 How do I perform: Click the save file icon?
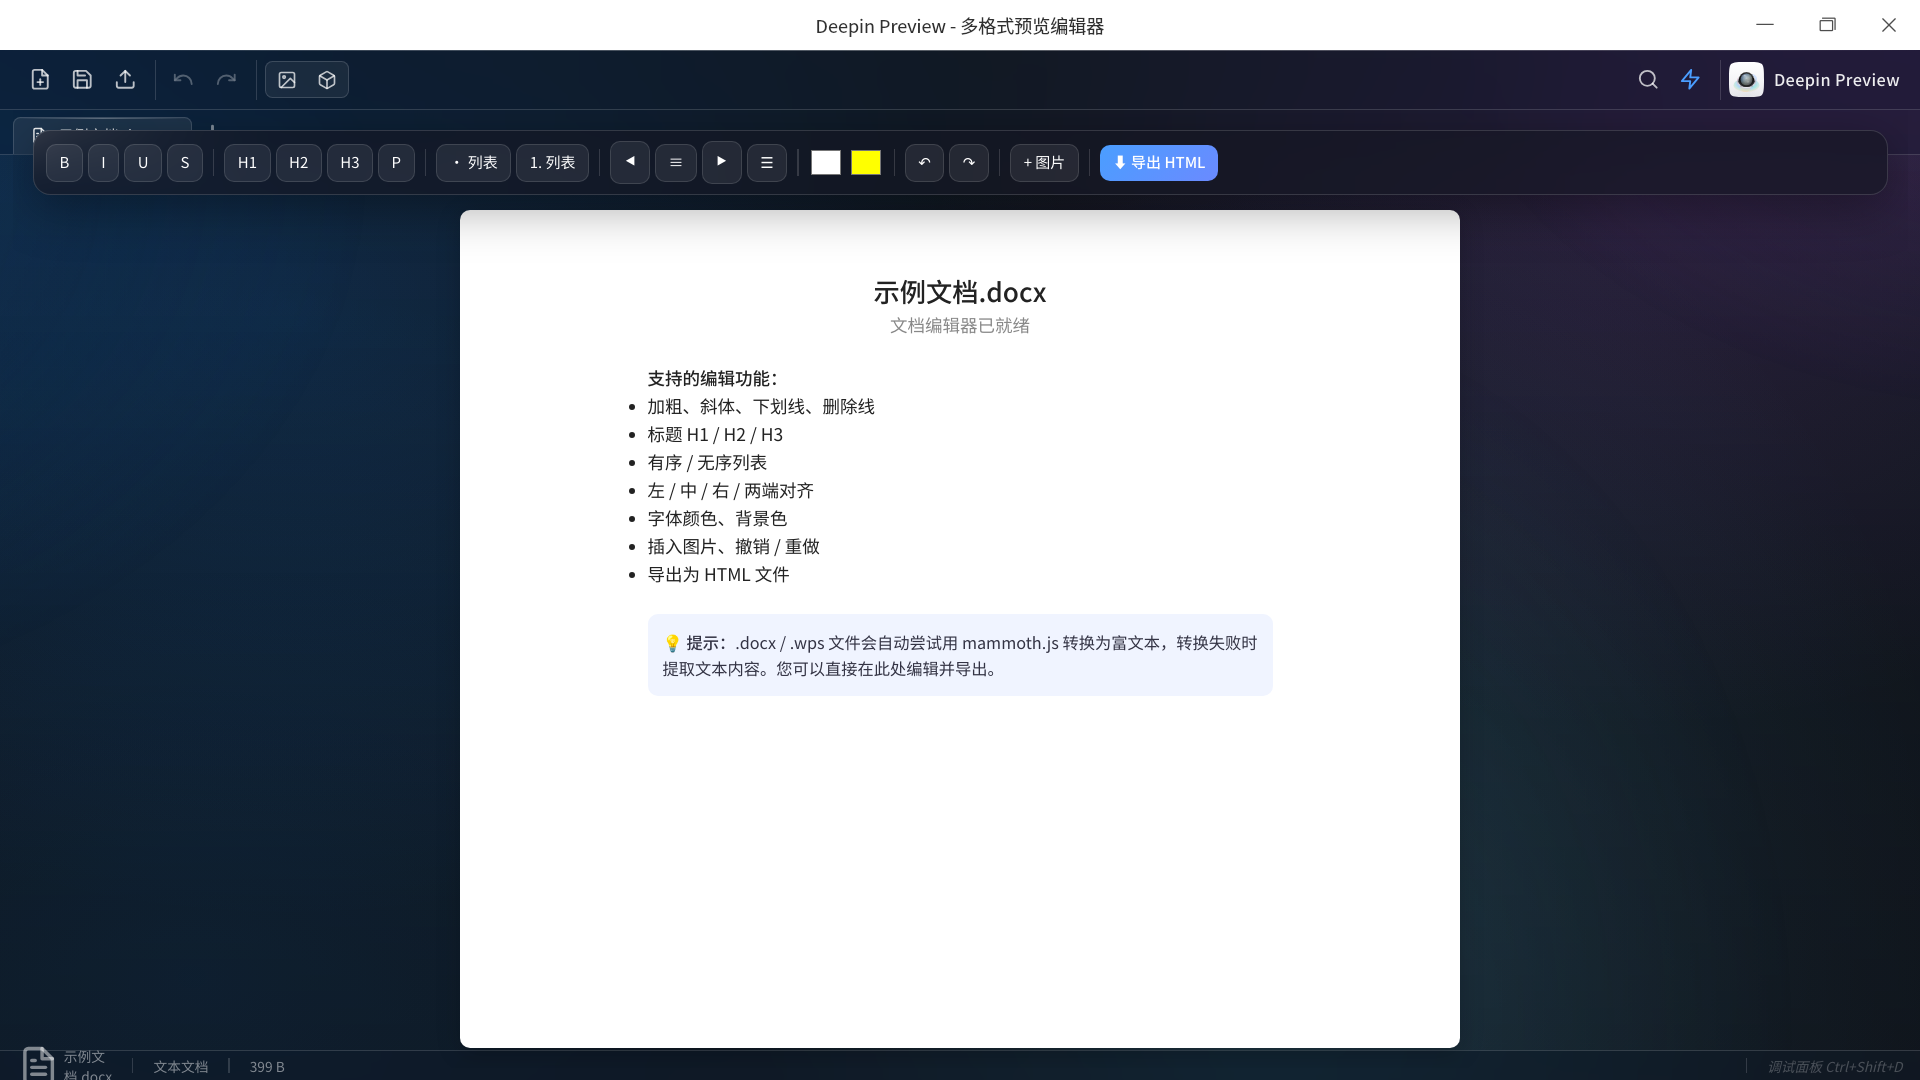[82, 79]
